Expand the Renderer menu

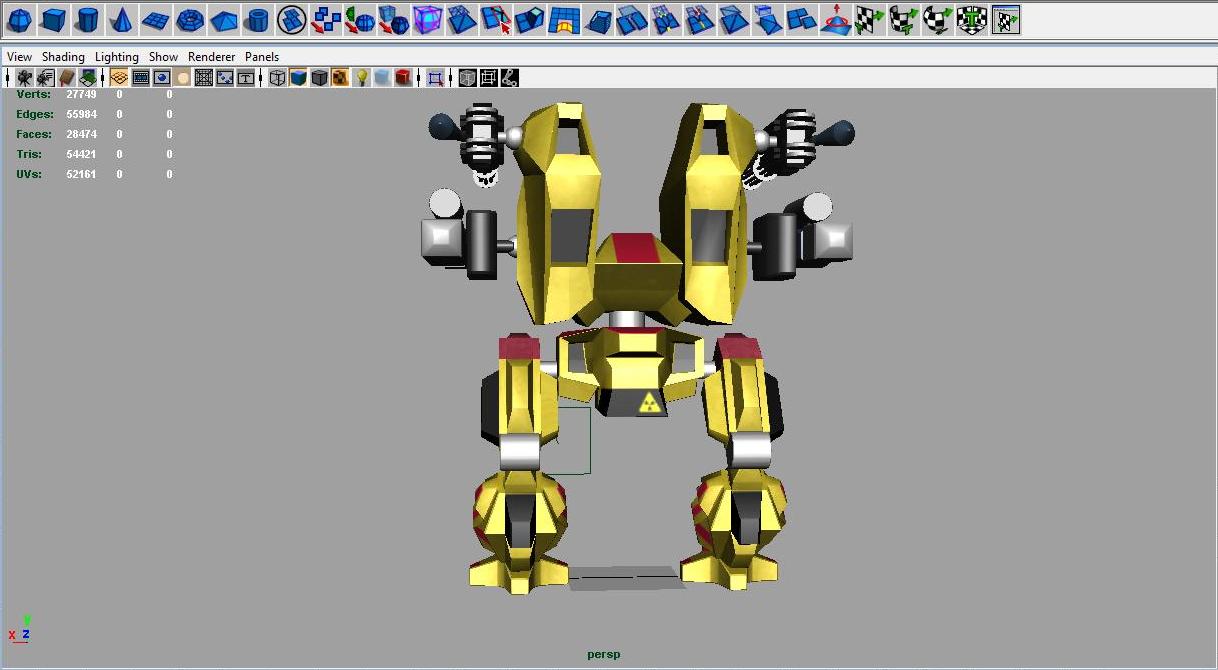pos(212,57)
